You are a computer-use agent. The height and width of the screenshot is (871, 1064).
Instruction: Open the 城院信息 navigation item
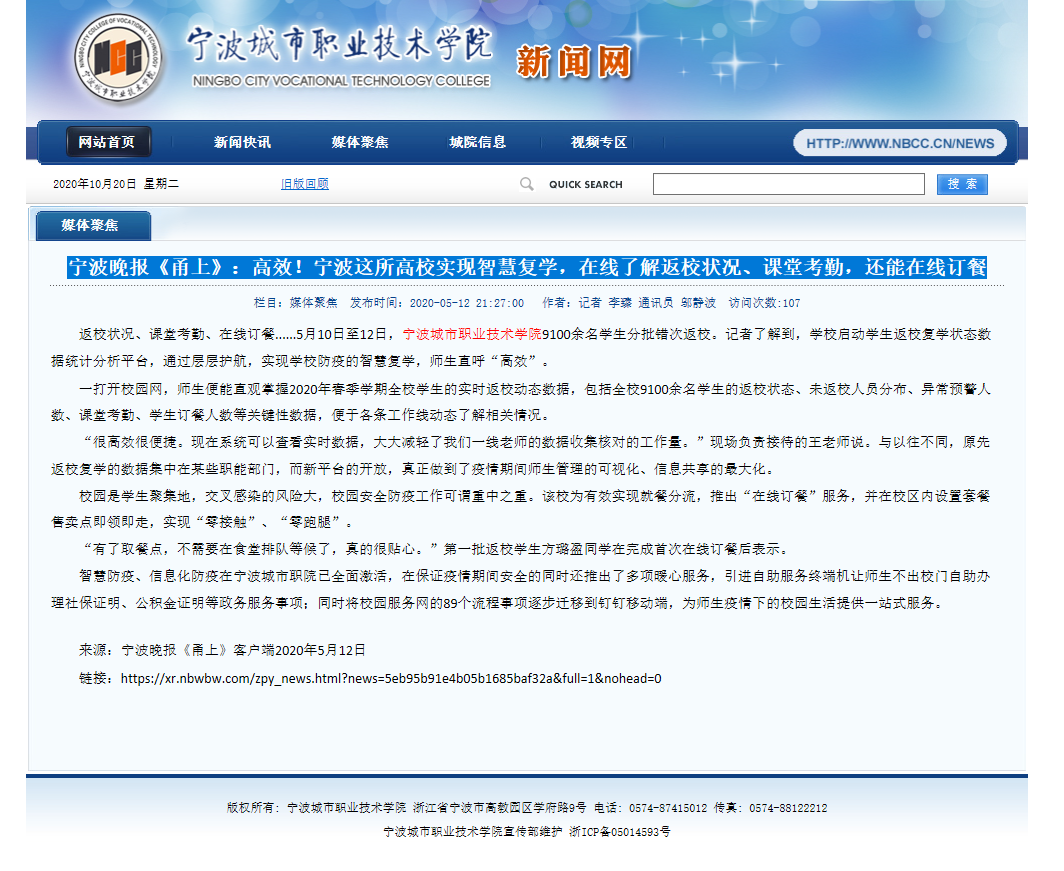point(478,142)
